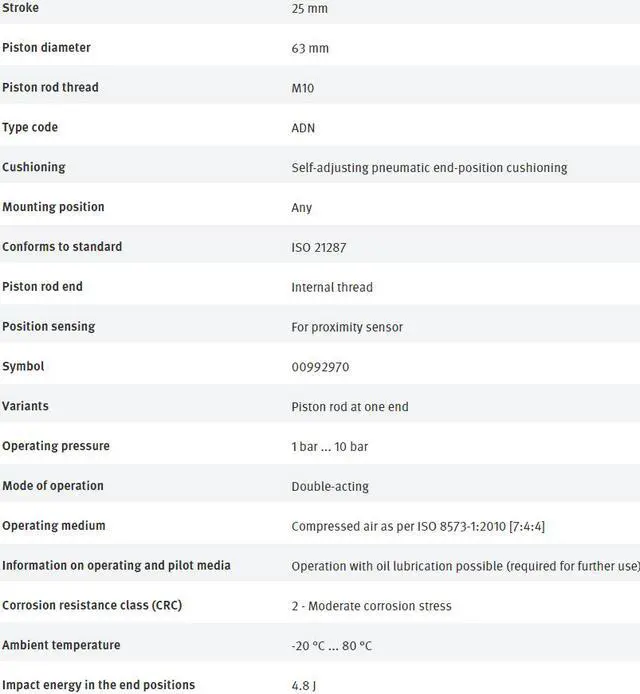Click the symbol number 00992970
Screen dimensions: 640x694
[x=320, y=367]
